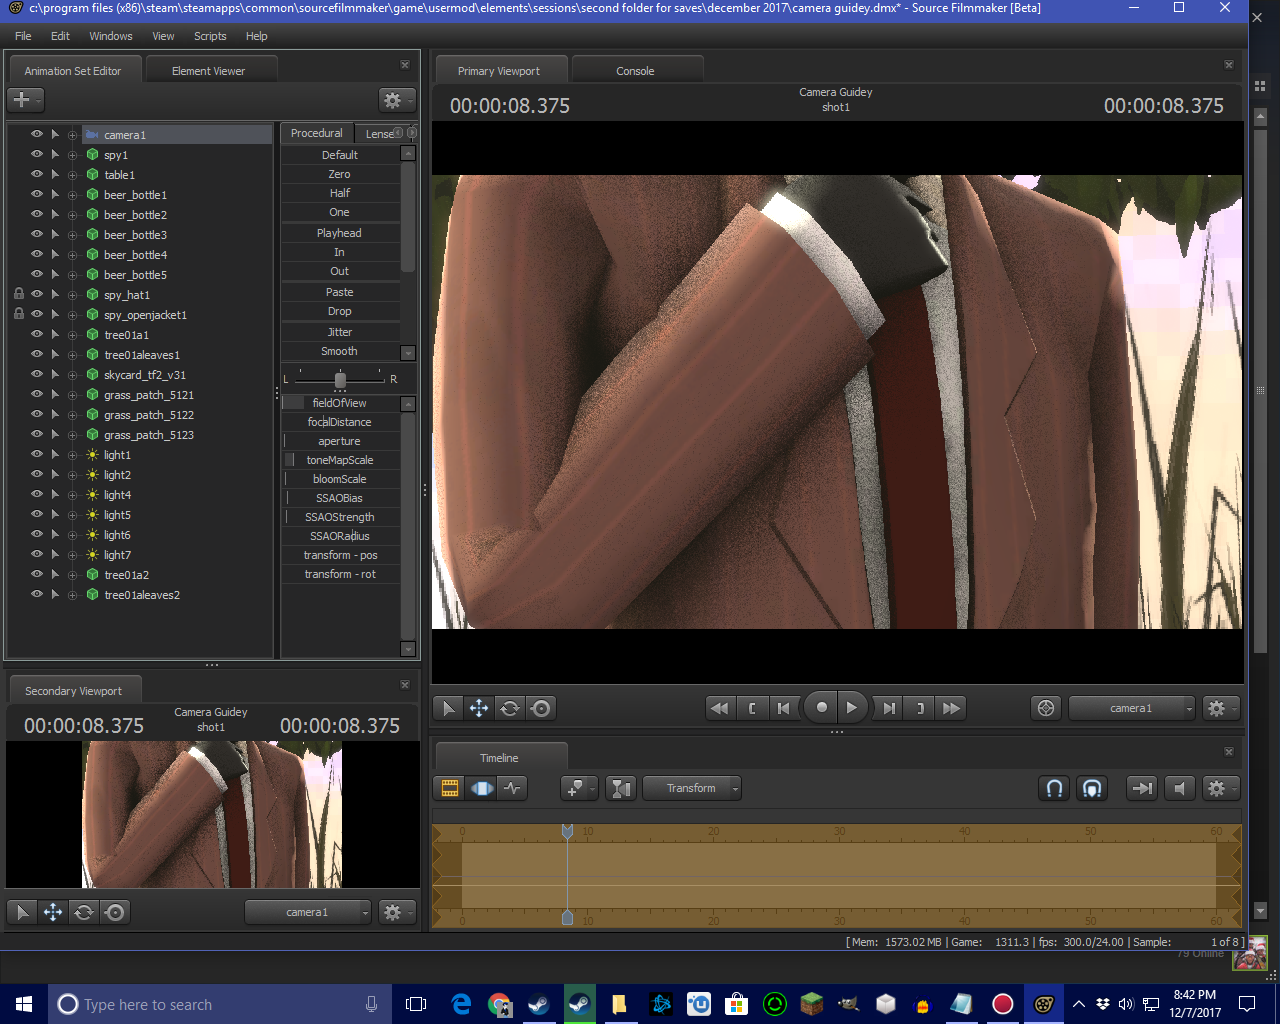Hide the table1 animation set
Image resolution: width=1280 pixels, height=1024 pixels.
coord(37,174)
